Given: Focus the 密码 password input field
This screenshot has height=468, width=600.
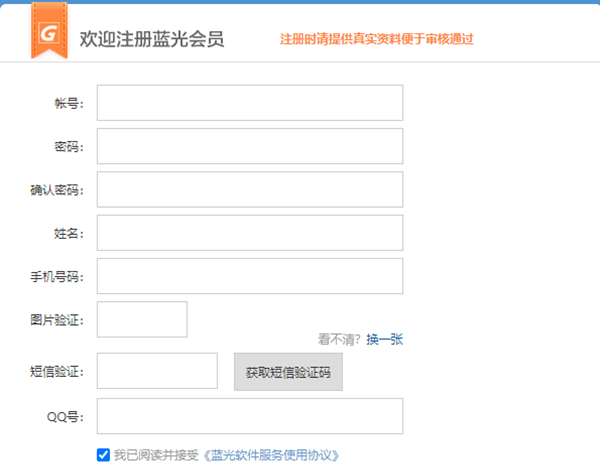Looking at the screenshot, I should point(250,146).
